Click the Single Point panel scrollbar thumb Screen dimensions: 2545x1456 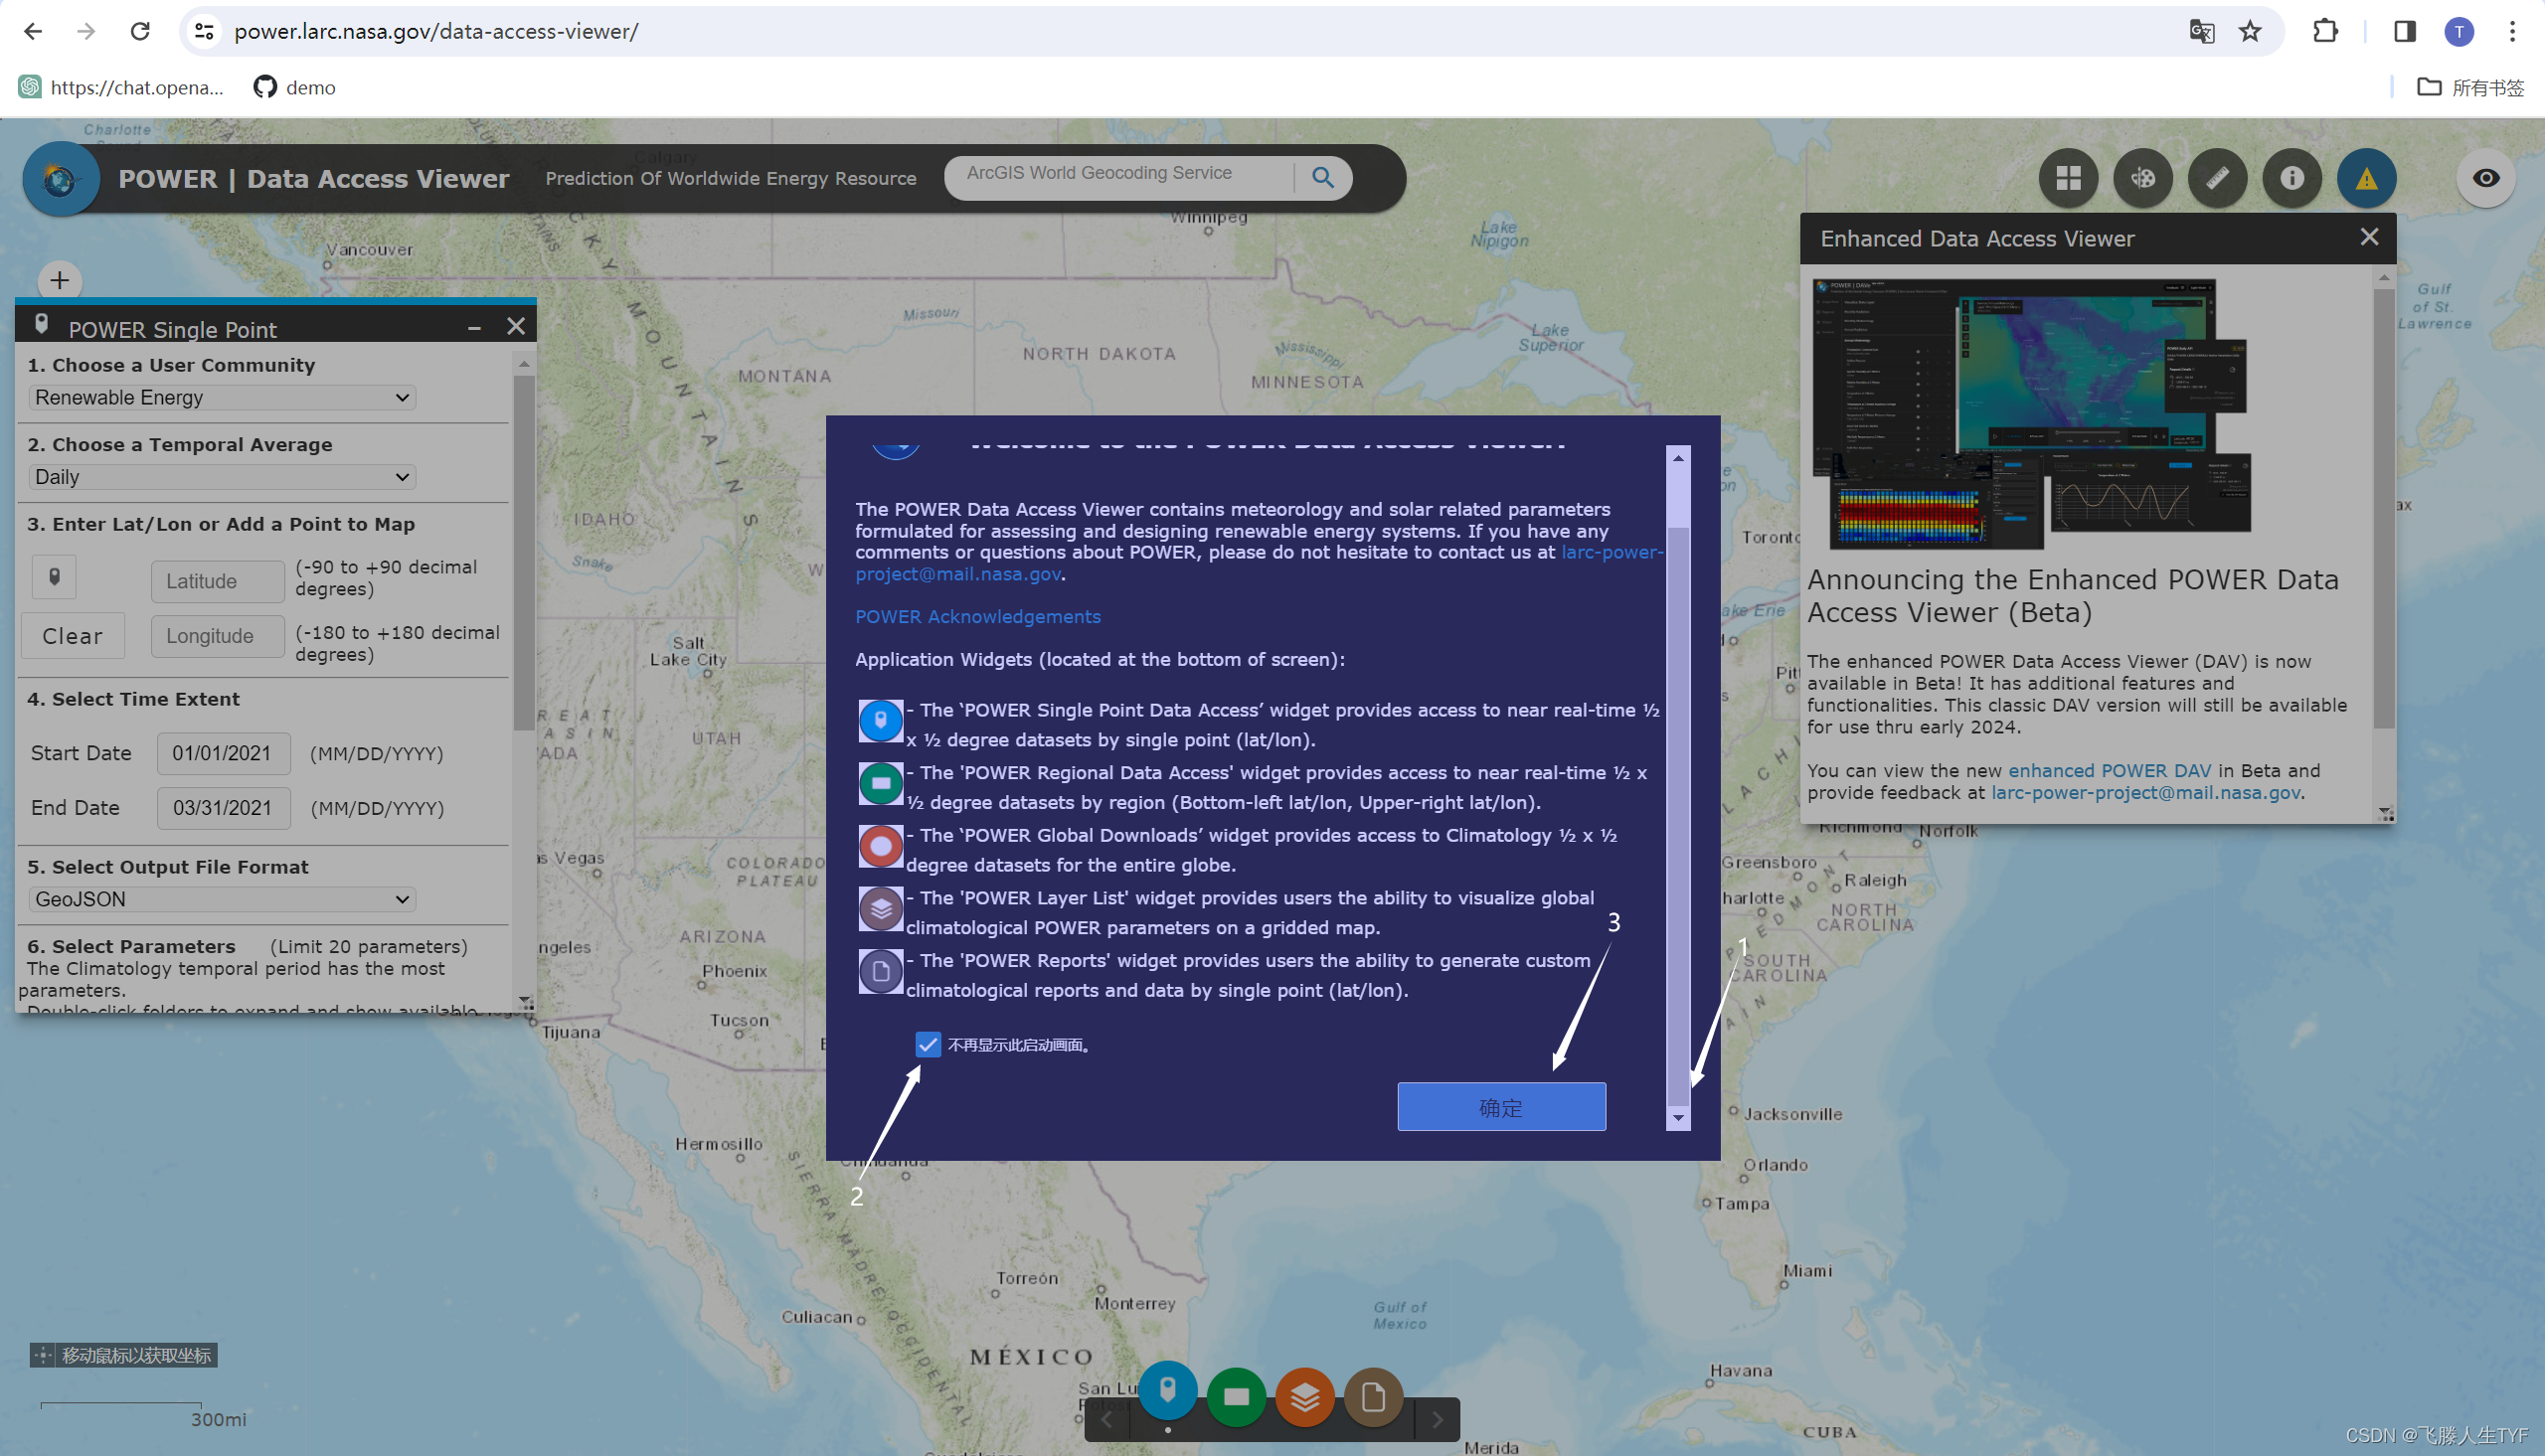pos(523,553)
